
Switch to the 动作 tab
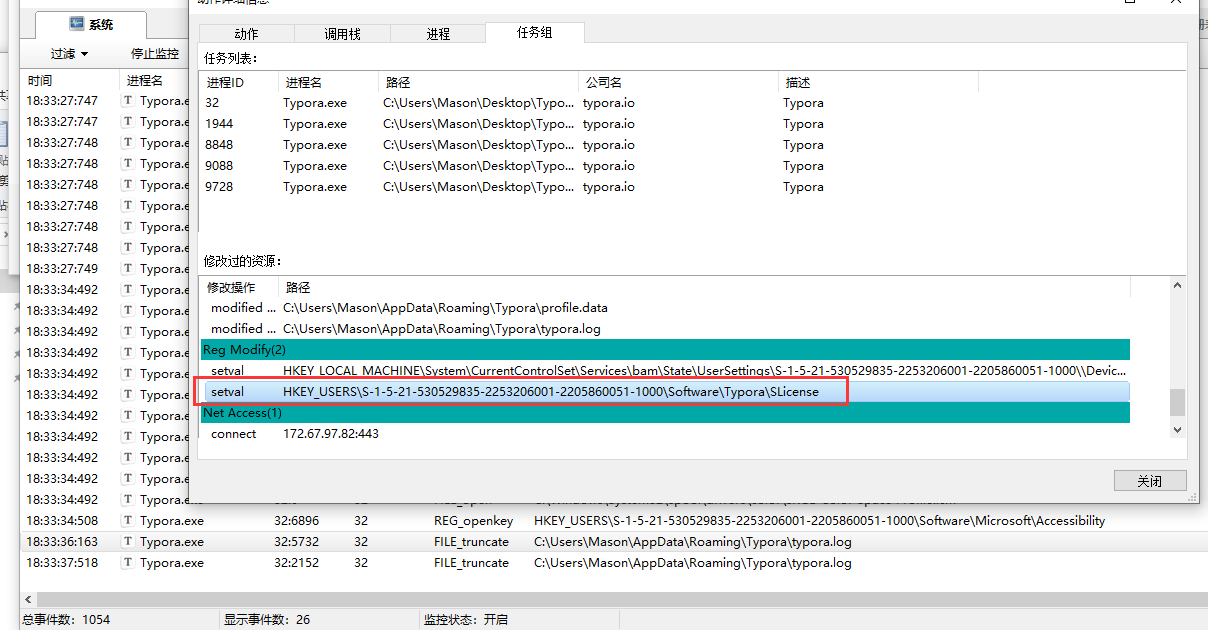click(246, 34)
